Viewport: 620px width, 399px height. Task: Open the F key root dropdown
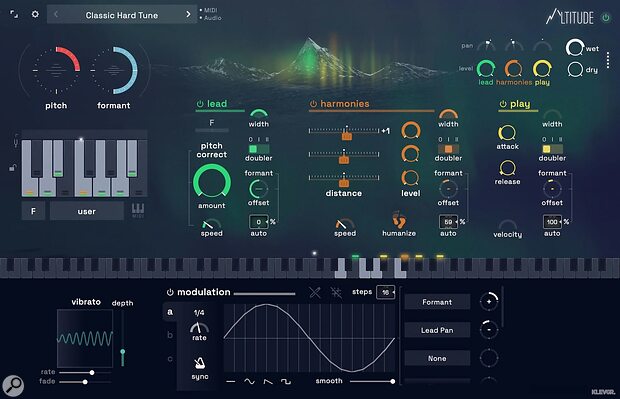(x=33, y=211)
